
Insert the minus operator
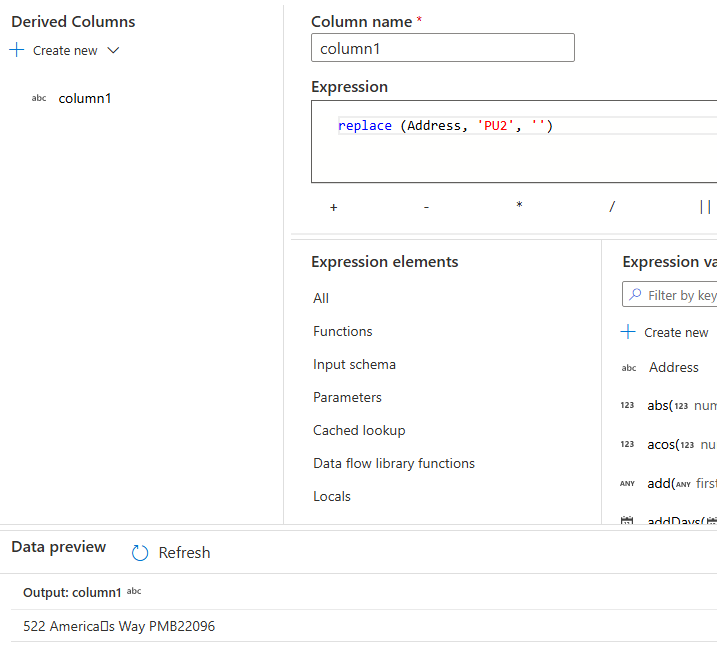[x=426, y=207]
